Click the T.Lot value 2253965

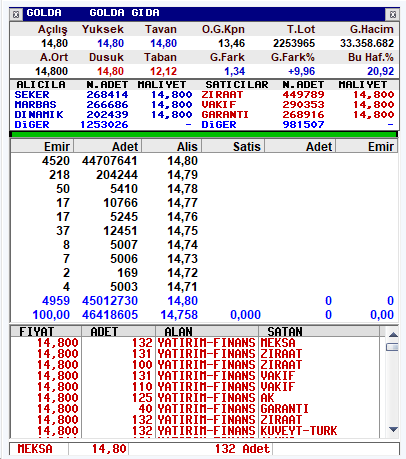(294, 43)
